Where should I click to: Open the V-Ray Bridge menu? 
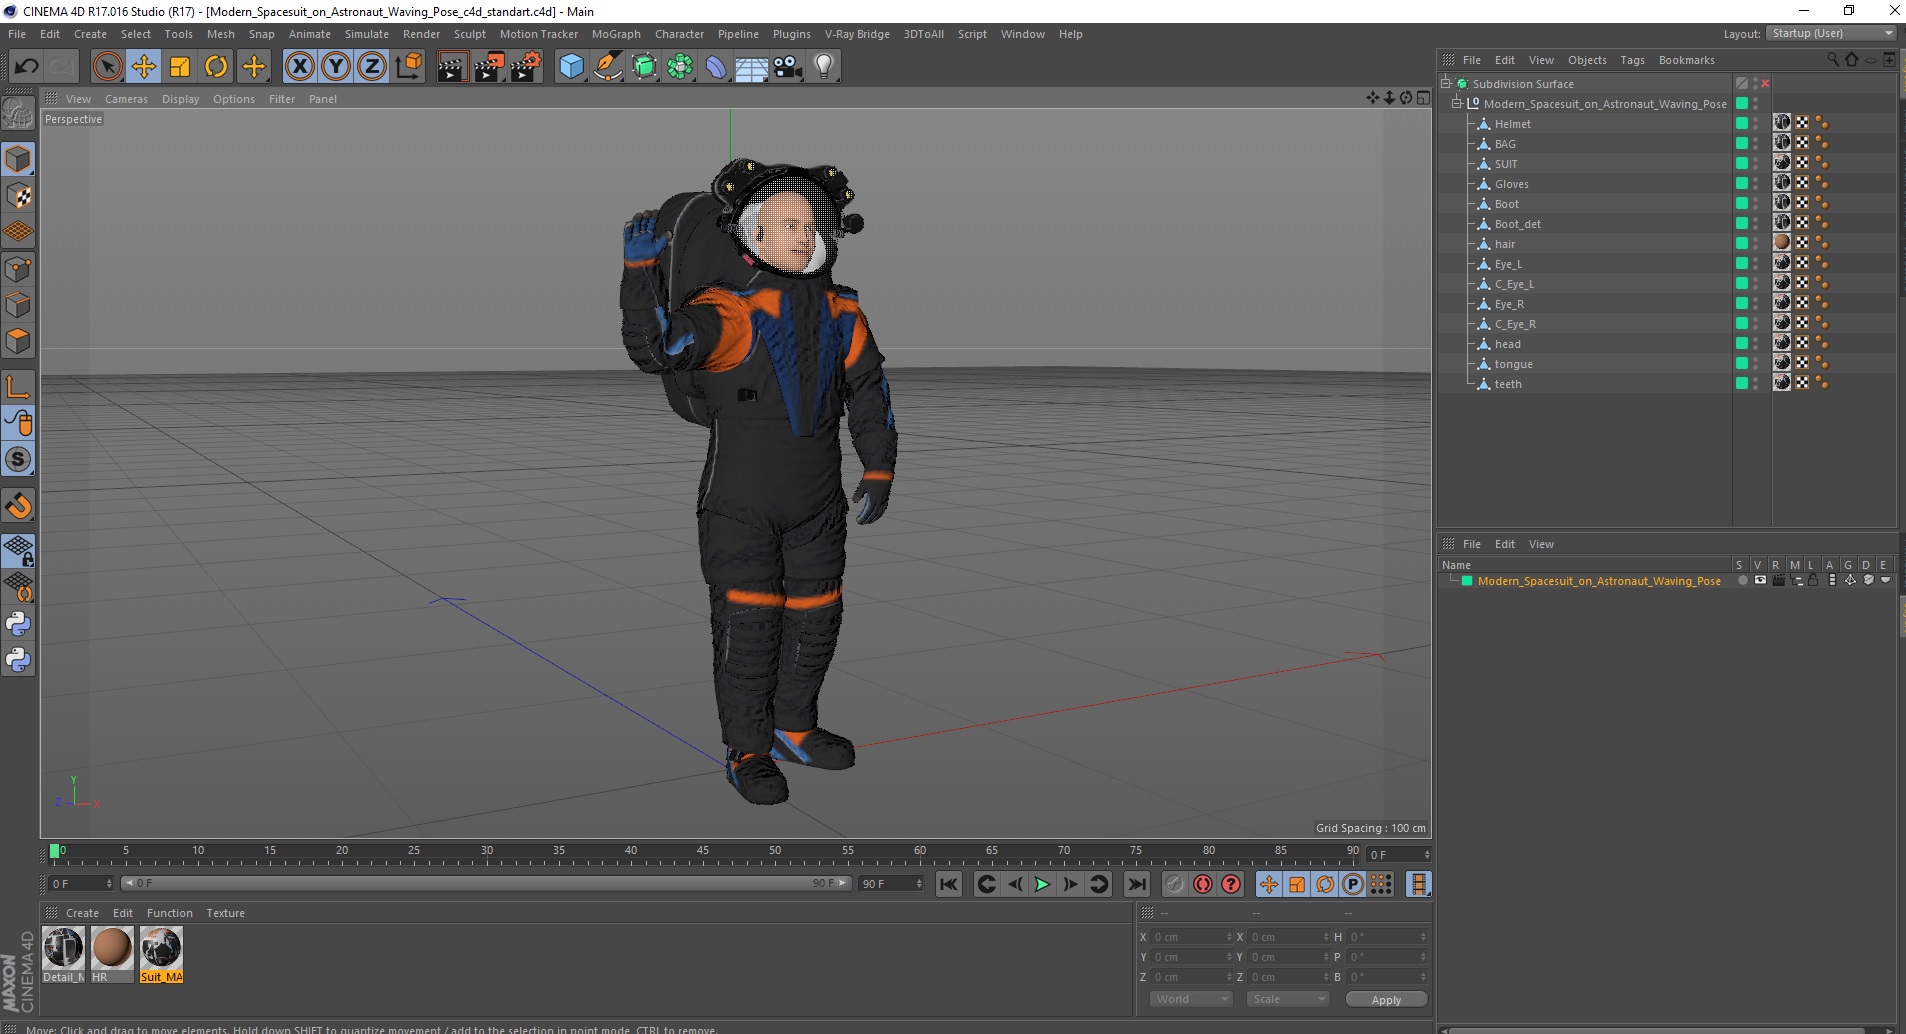click(x=857, y=34)
